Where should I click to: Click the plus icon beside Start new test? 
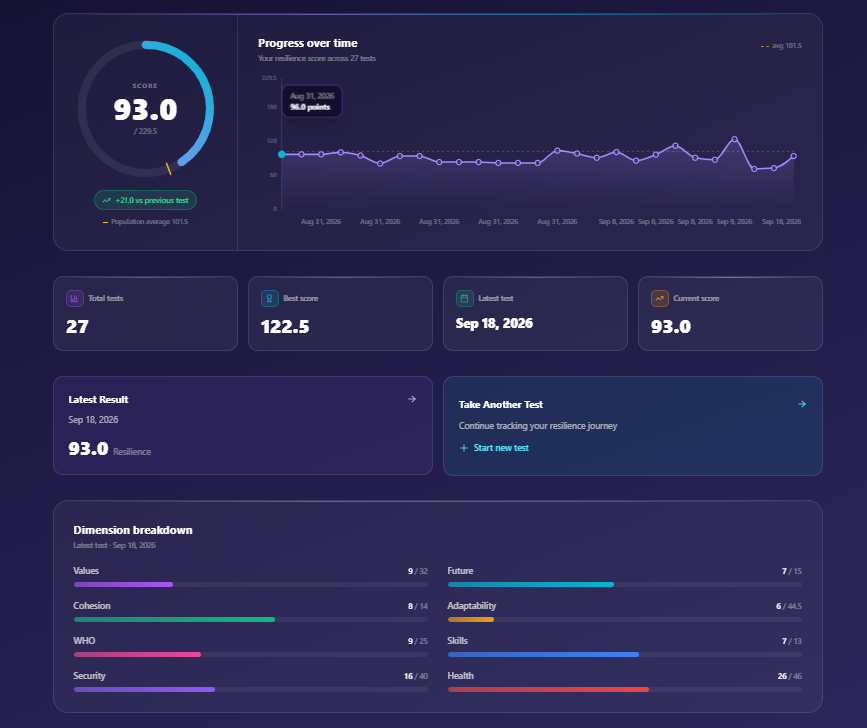coord(464,448)
